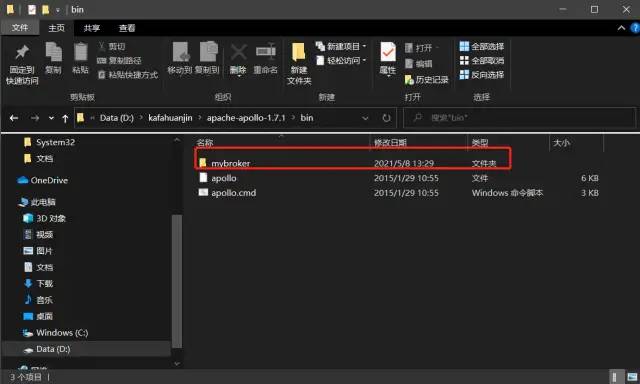
Task: Open the address bar history dropdown
Action: [365, 118]
